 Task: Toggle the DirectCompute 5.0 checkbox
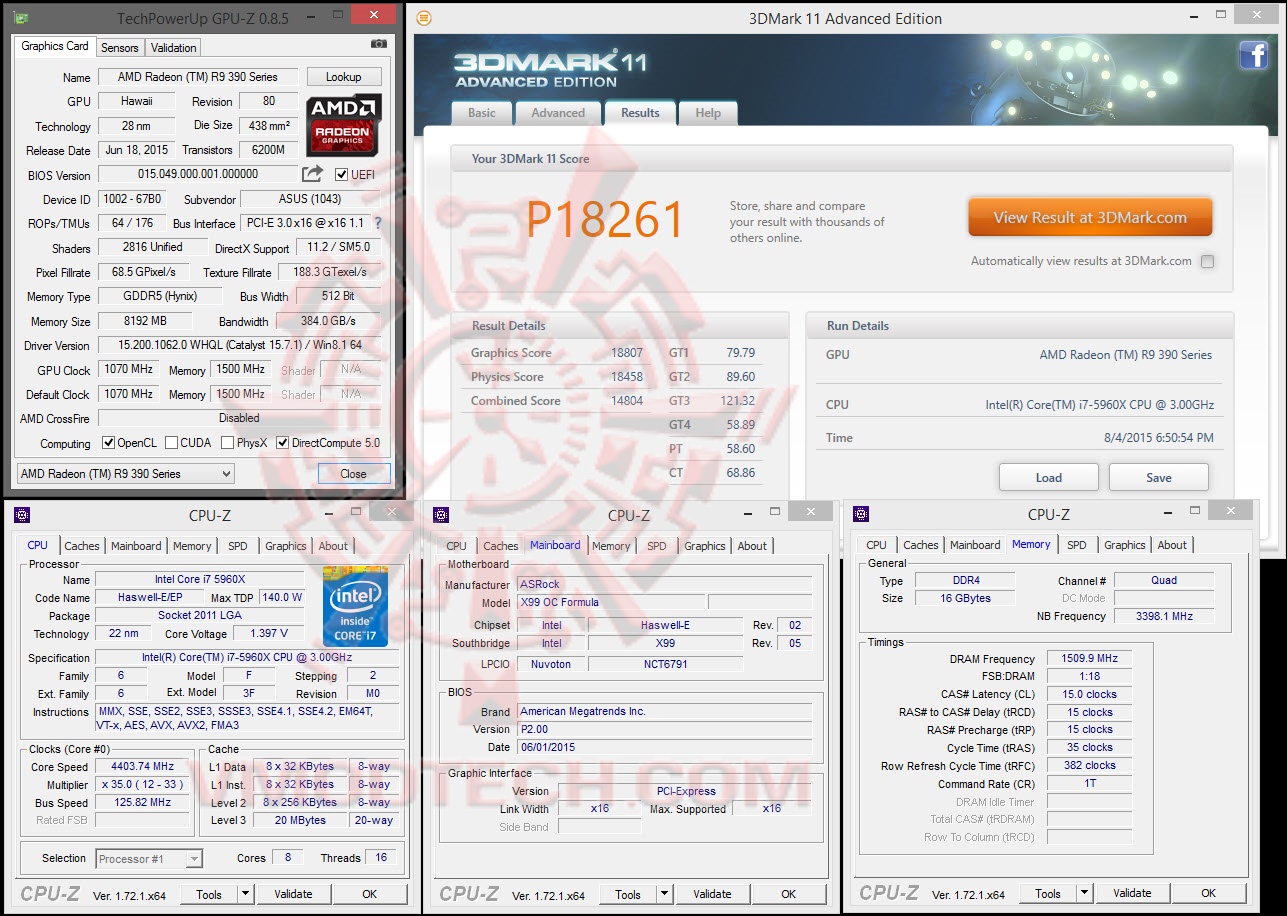click(x=283, y=443)
